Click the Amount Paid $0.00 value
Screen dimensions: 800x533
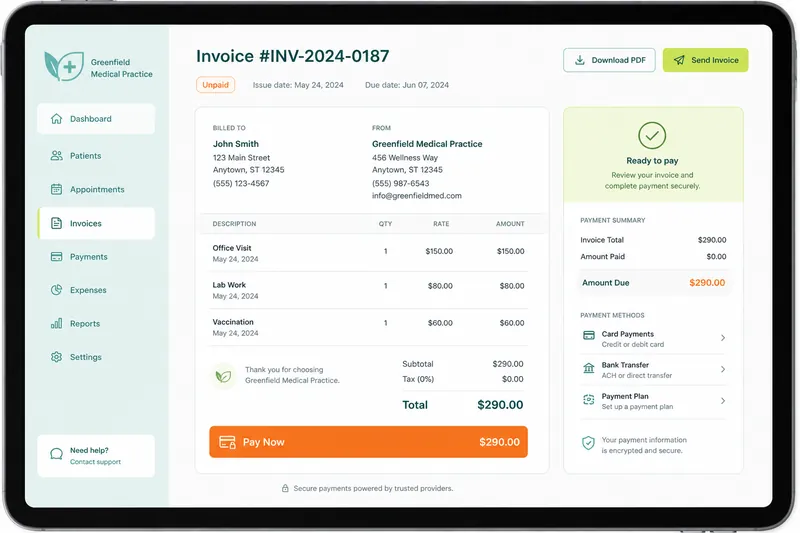[x=716, y=257]
